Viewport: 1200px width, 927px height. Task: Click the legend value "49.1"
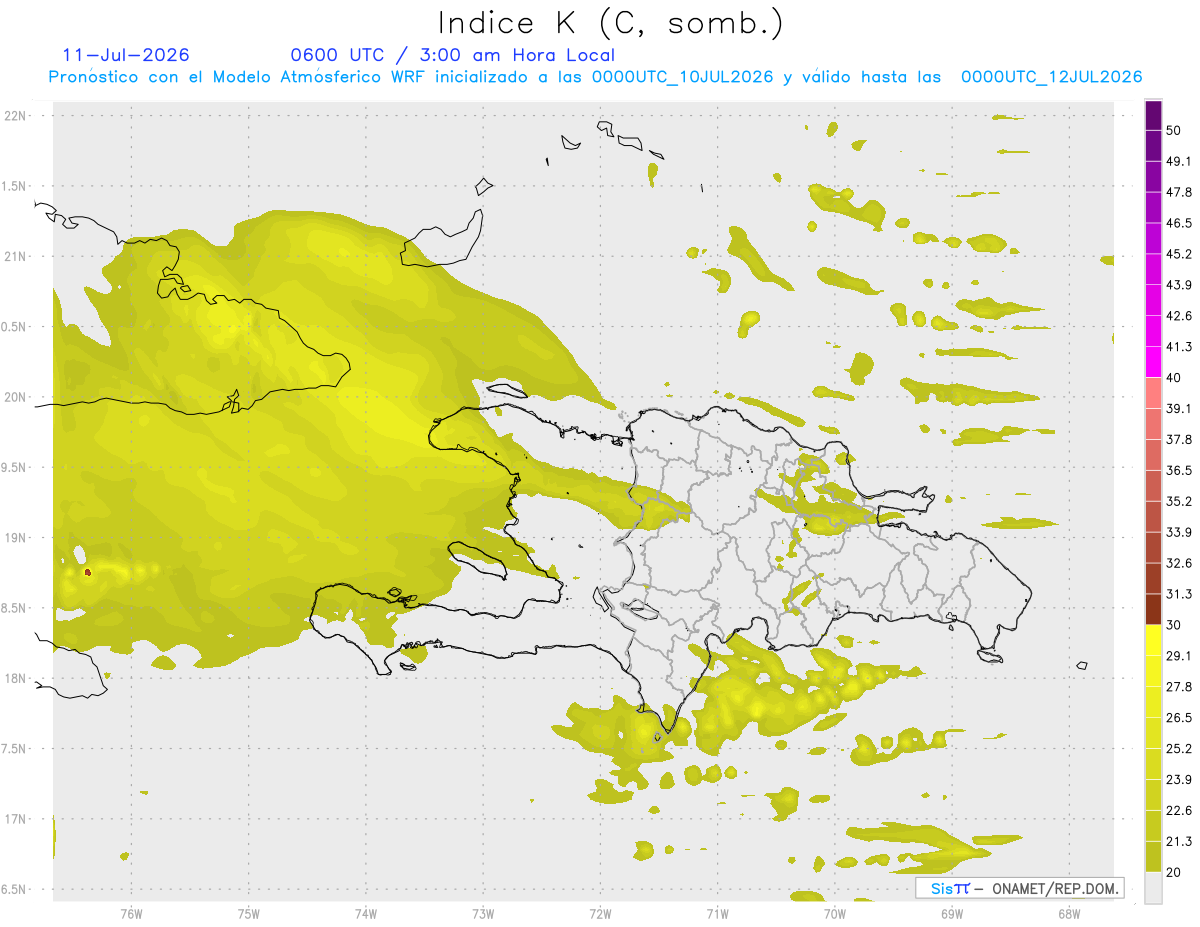point(1178,161)
